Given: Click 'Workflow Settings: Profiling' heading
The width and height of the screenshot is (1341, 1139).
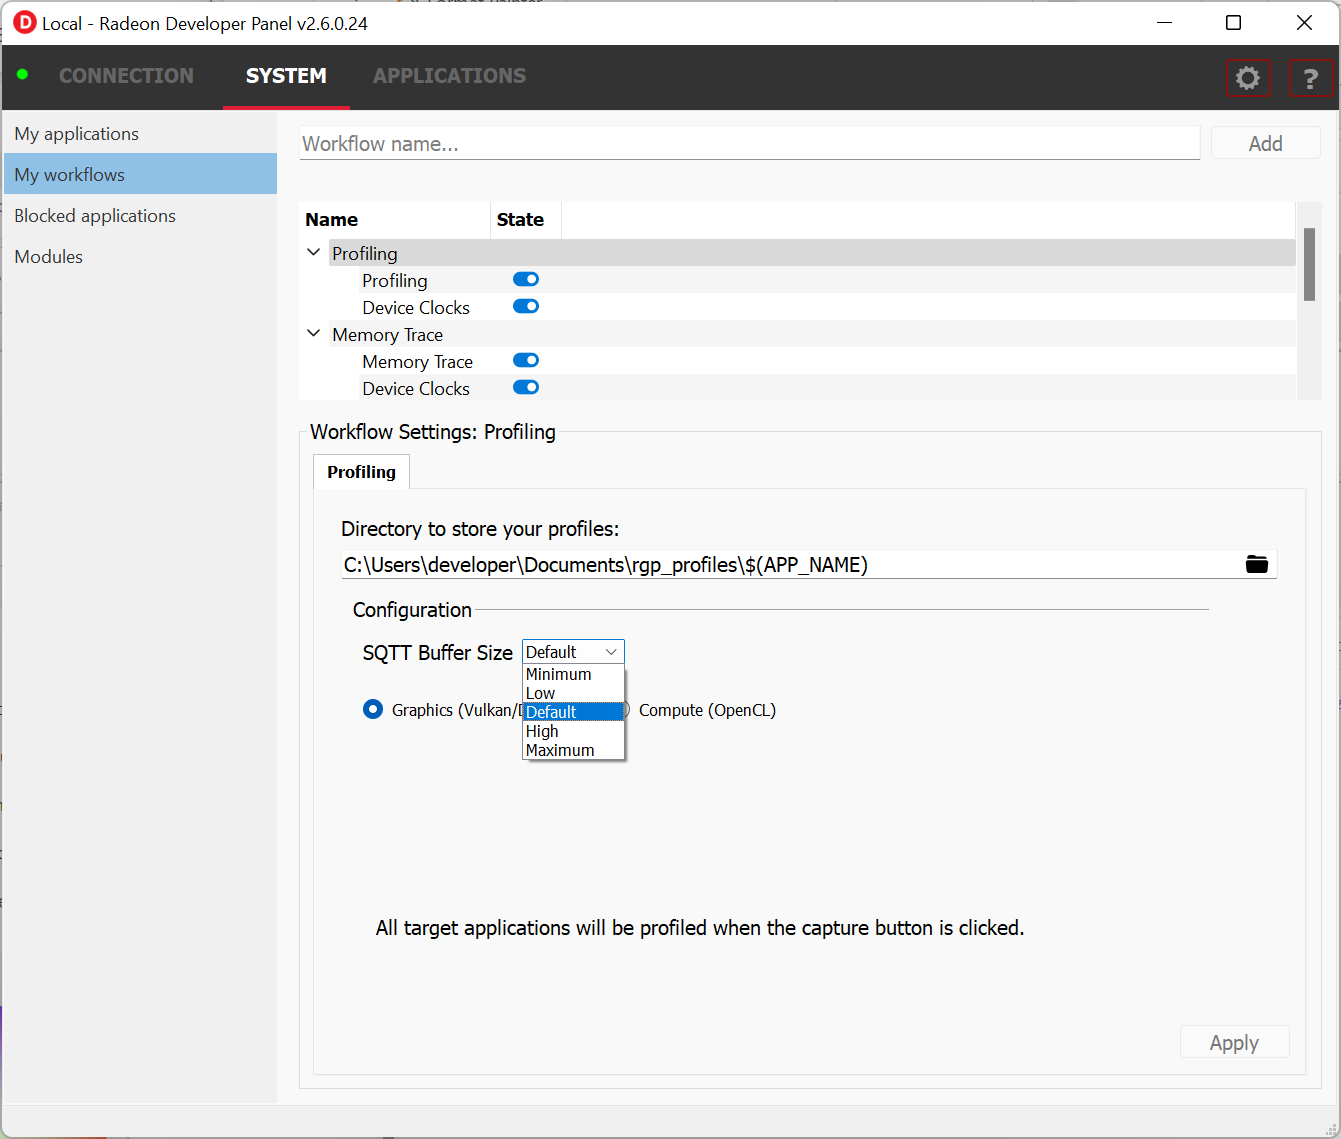Looking at the screenshot, I should [x=433, y=431].
